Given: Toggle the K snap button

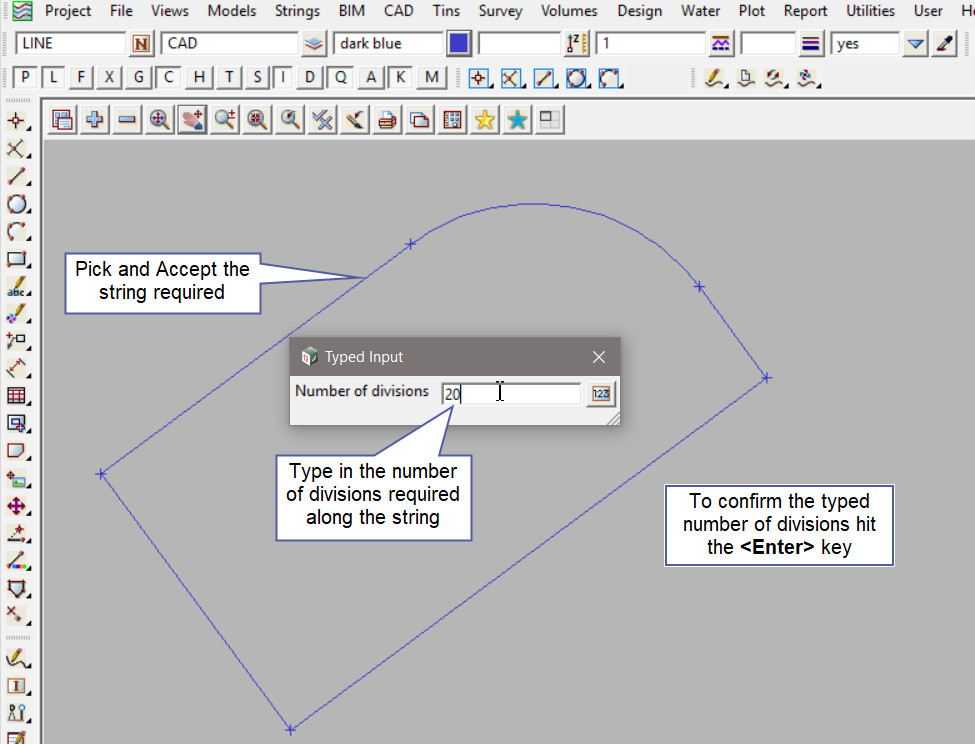Looking at the screenshot, I should 401,78.
